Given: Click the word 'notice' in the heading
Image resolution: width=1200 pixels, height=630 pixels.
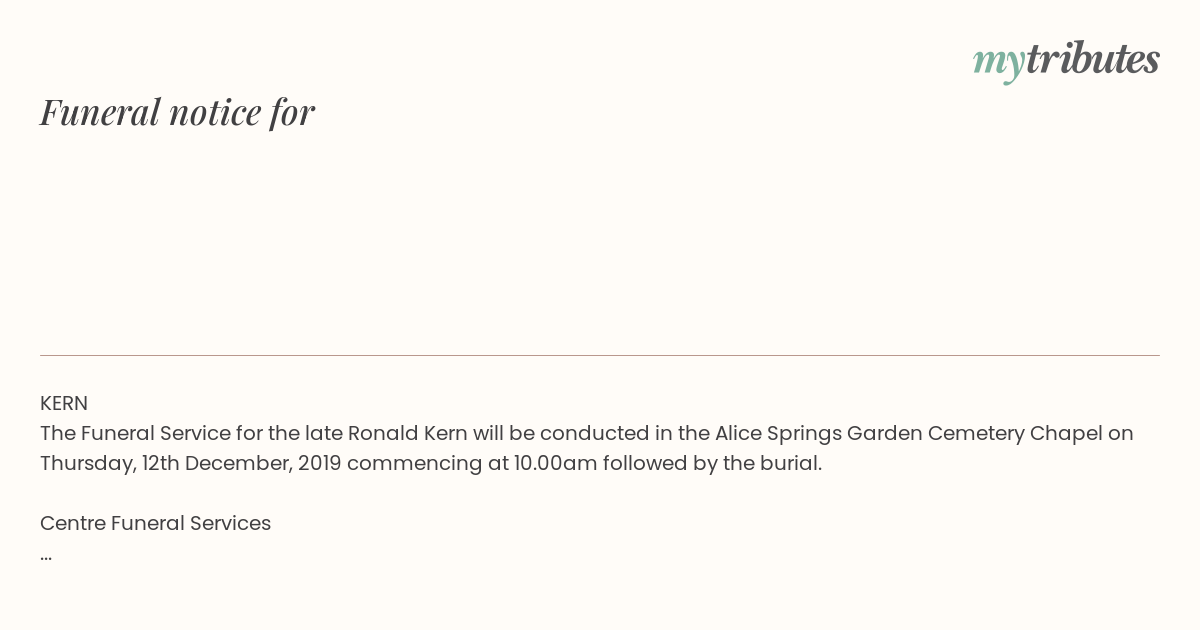Looking at the screenshot, I should [215, 113].
